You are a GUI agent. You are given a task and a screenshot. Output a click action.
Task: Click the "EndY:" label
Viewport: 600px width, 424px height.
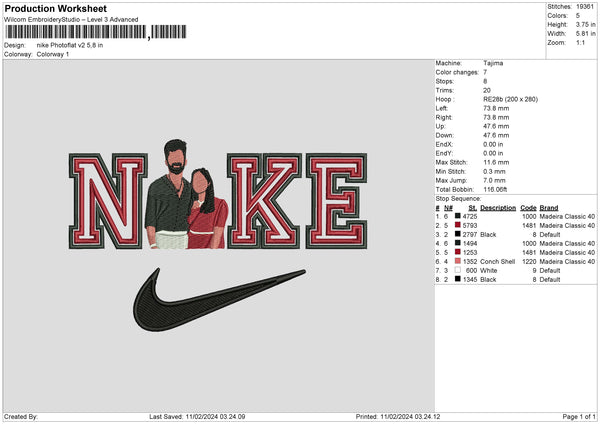(444, 153)
